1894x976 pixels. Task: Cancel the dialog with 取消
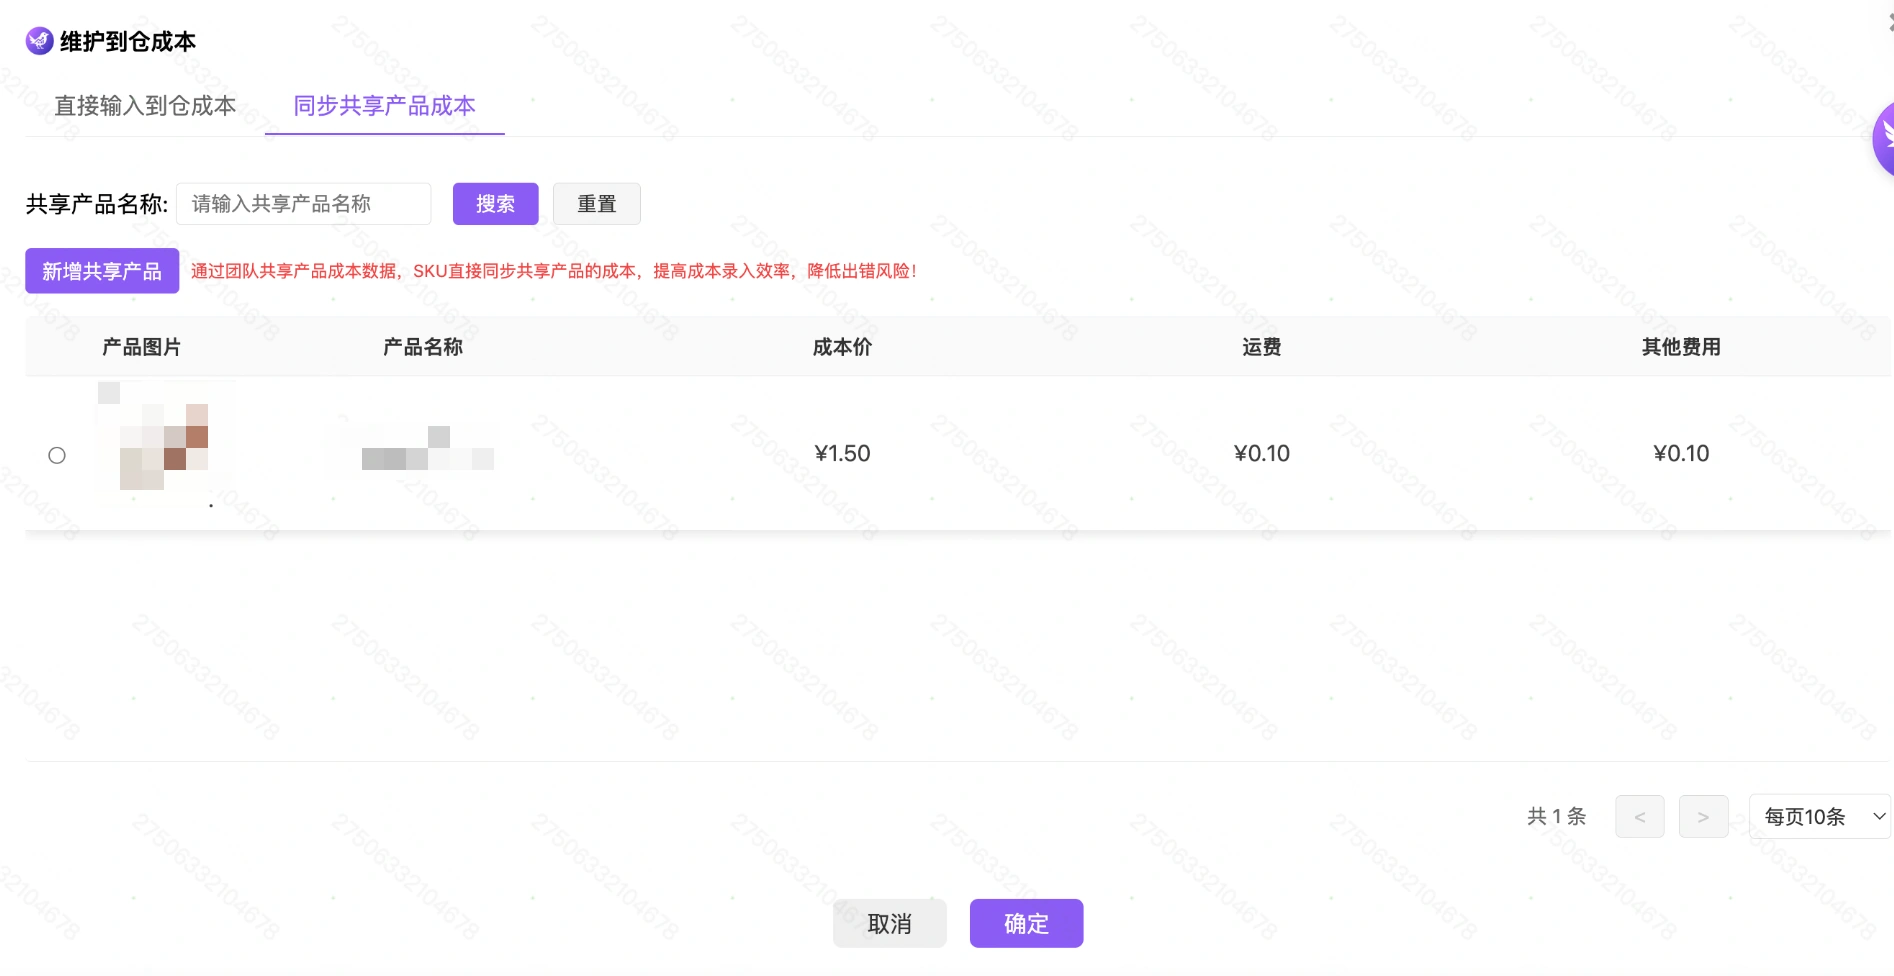(x=889, y=923)
